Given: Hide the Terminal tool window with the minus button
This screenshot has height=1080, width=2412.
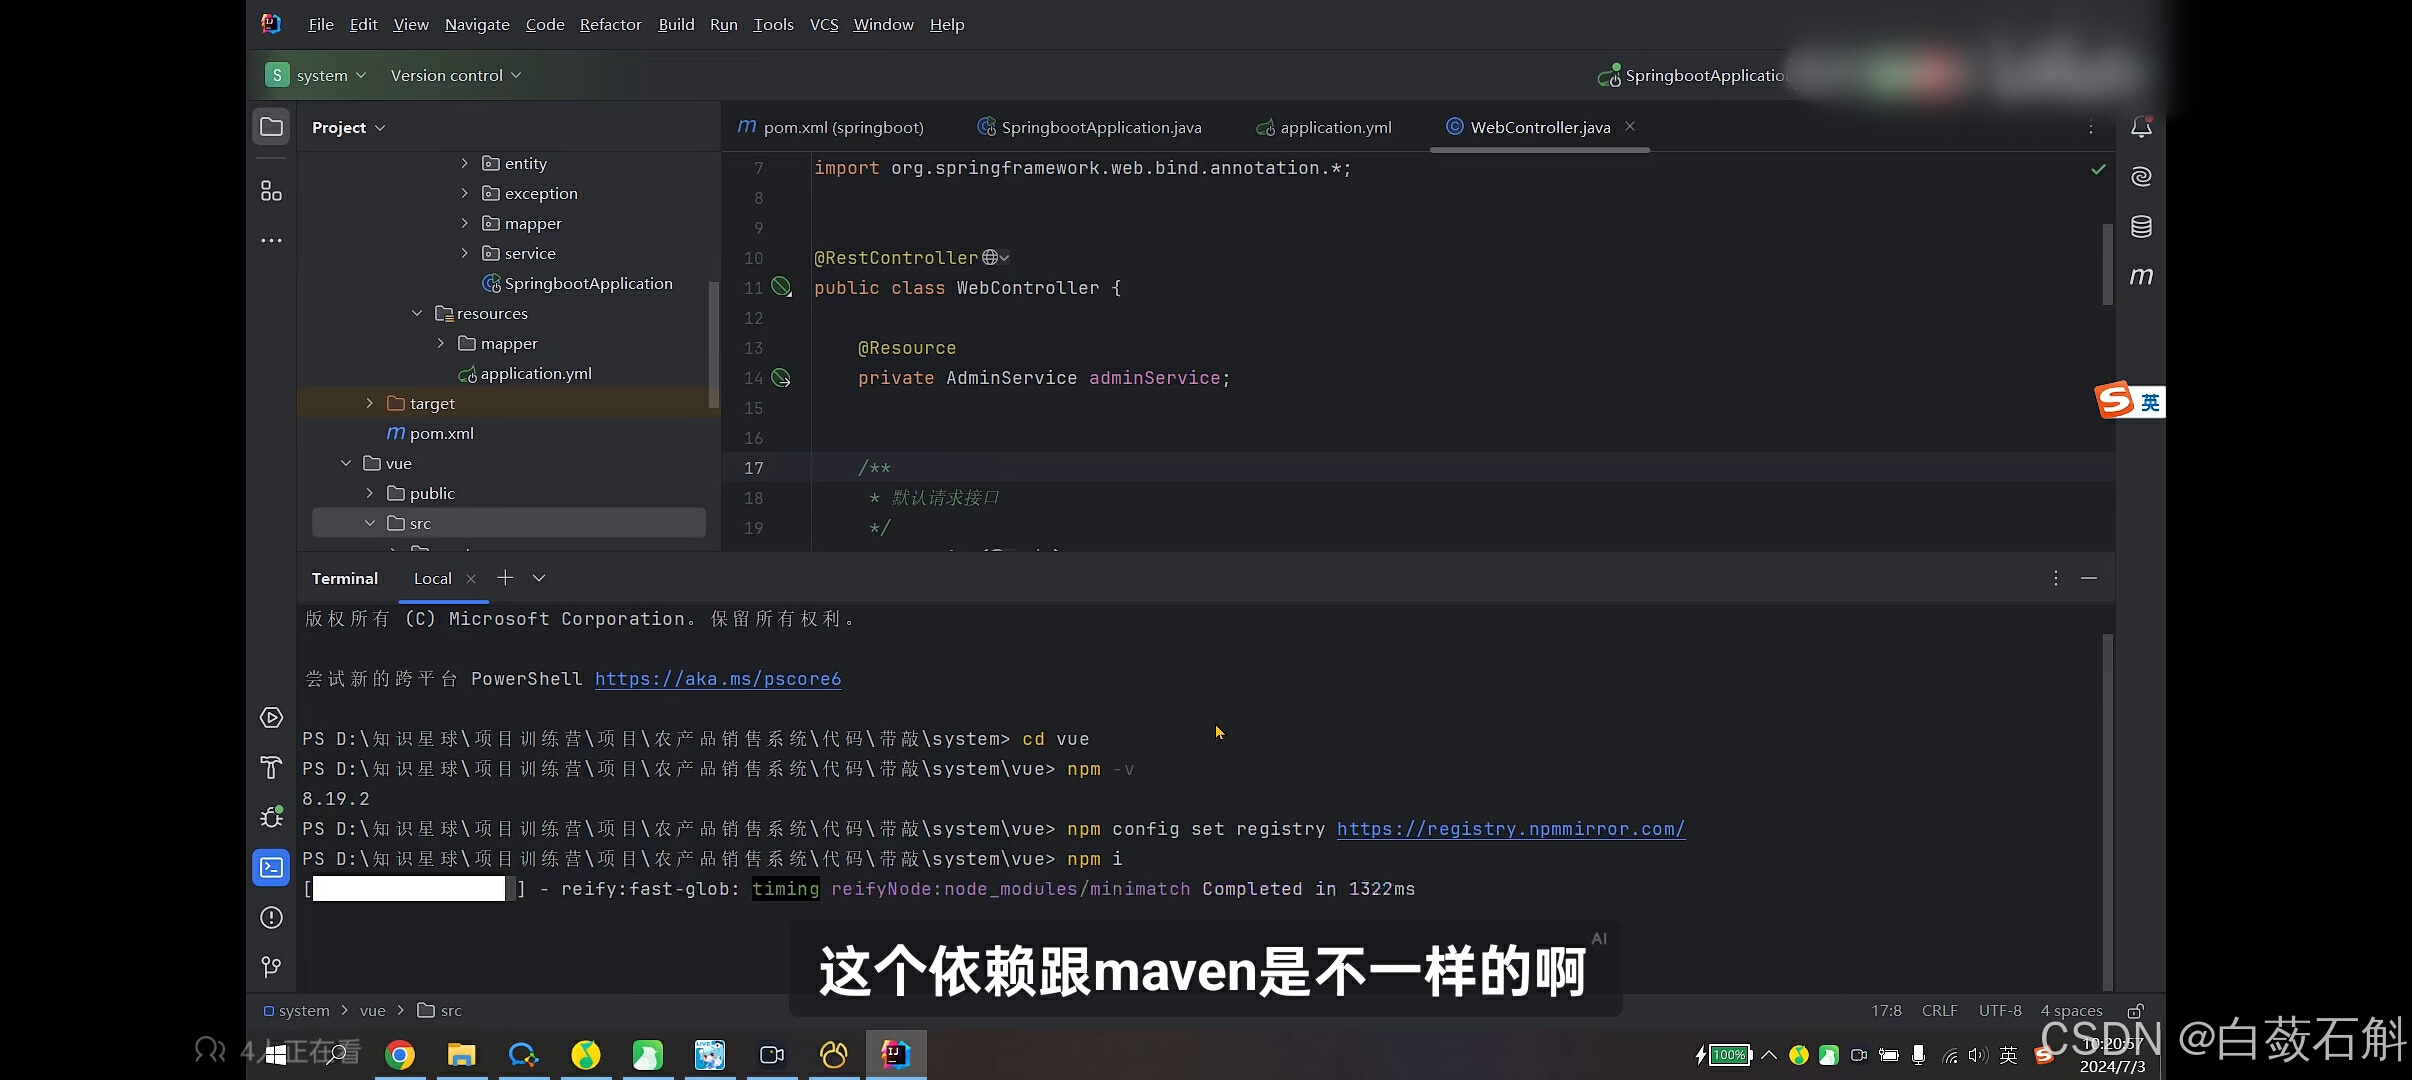Looking at the screenshot, I should click(2089, 578).
